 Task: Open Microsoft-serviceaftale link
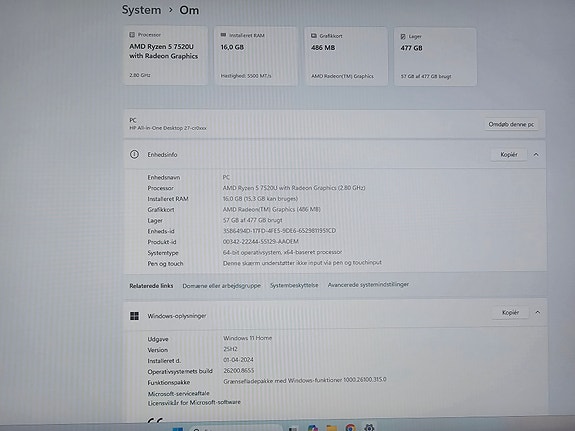pos(179,393)
